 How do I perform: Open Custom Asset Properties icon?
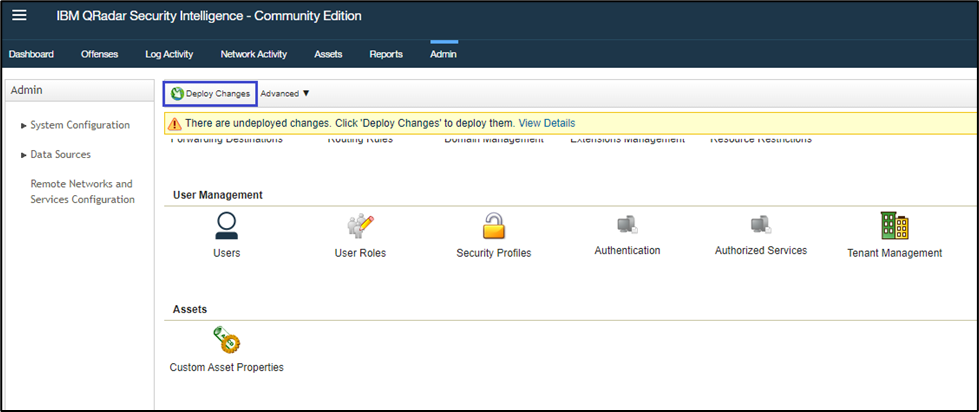(227, 341)
